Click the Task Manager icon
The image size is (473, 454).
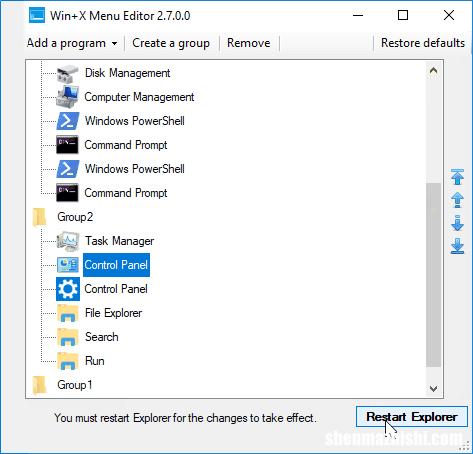[68, 241]
